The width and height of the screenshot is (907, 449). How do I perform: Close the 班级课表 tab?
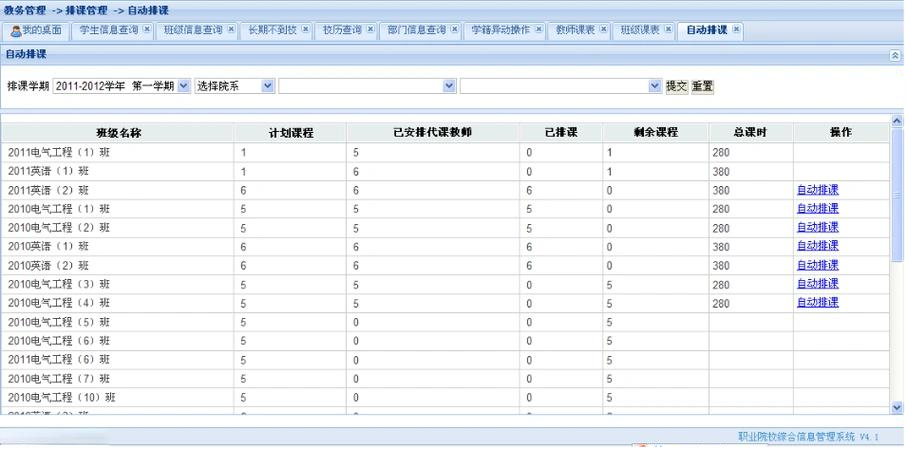[x=668, y=29]
